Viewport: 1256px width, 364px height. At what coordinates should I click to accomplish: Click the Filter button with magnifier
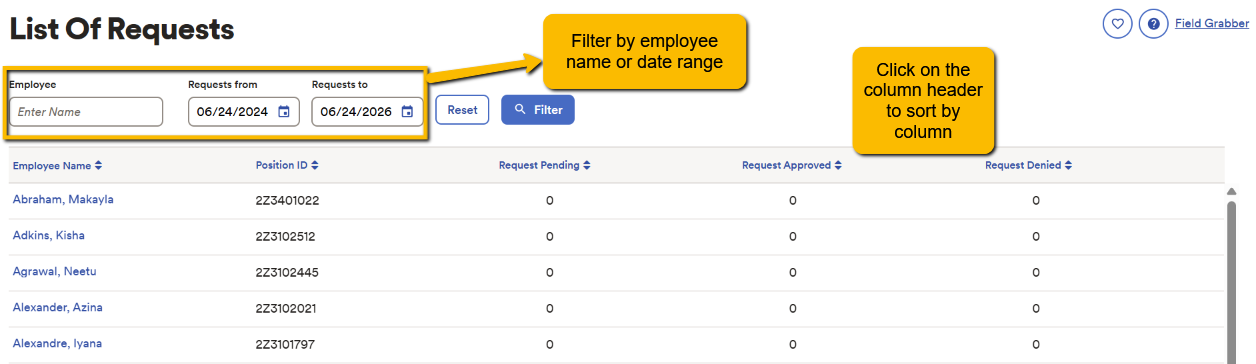[x=538, y=110]
